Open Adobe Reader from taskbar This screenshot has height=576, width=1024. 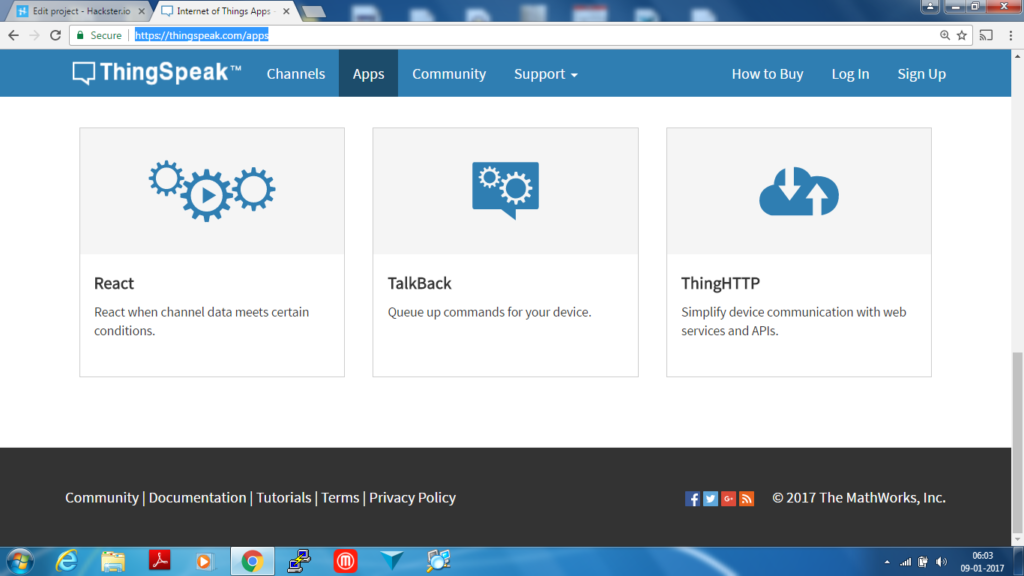[159, 560]
